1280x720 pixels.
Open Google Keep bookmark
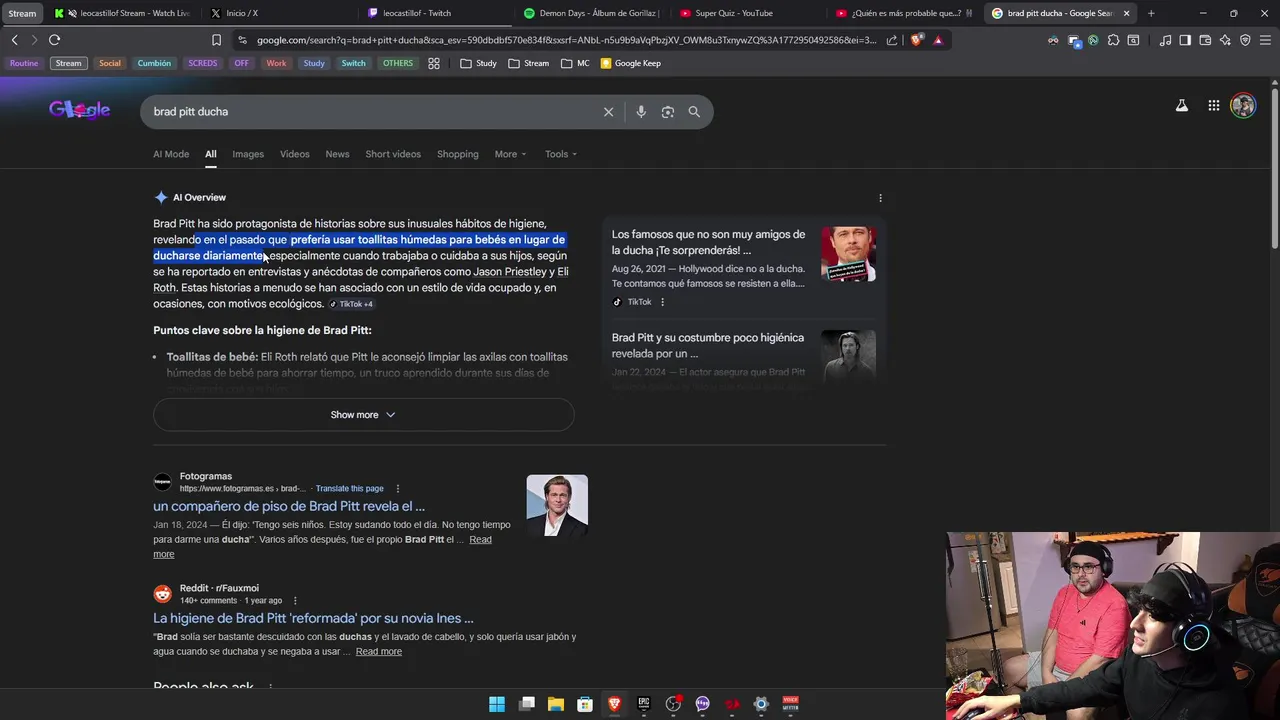[630, 63]
